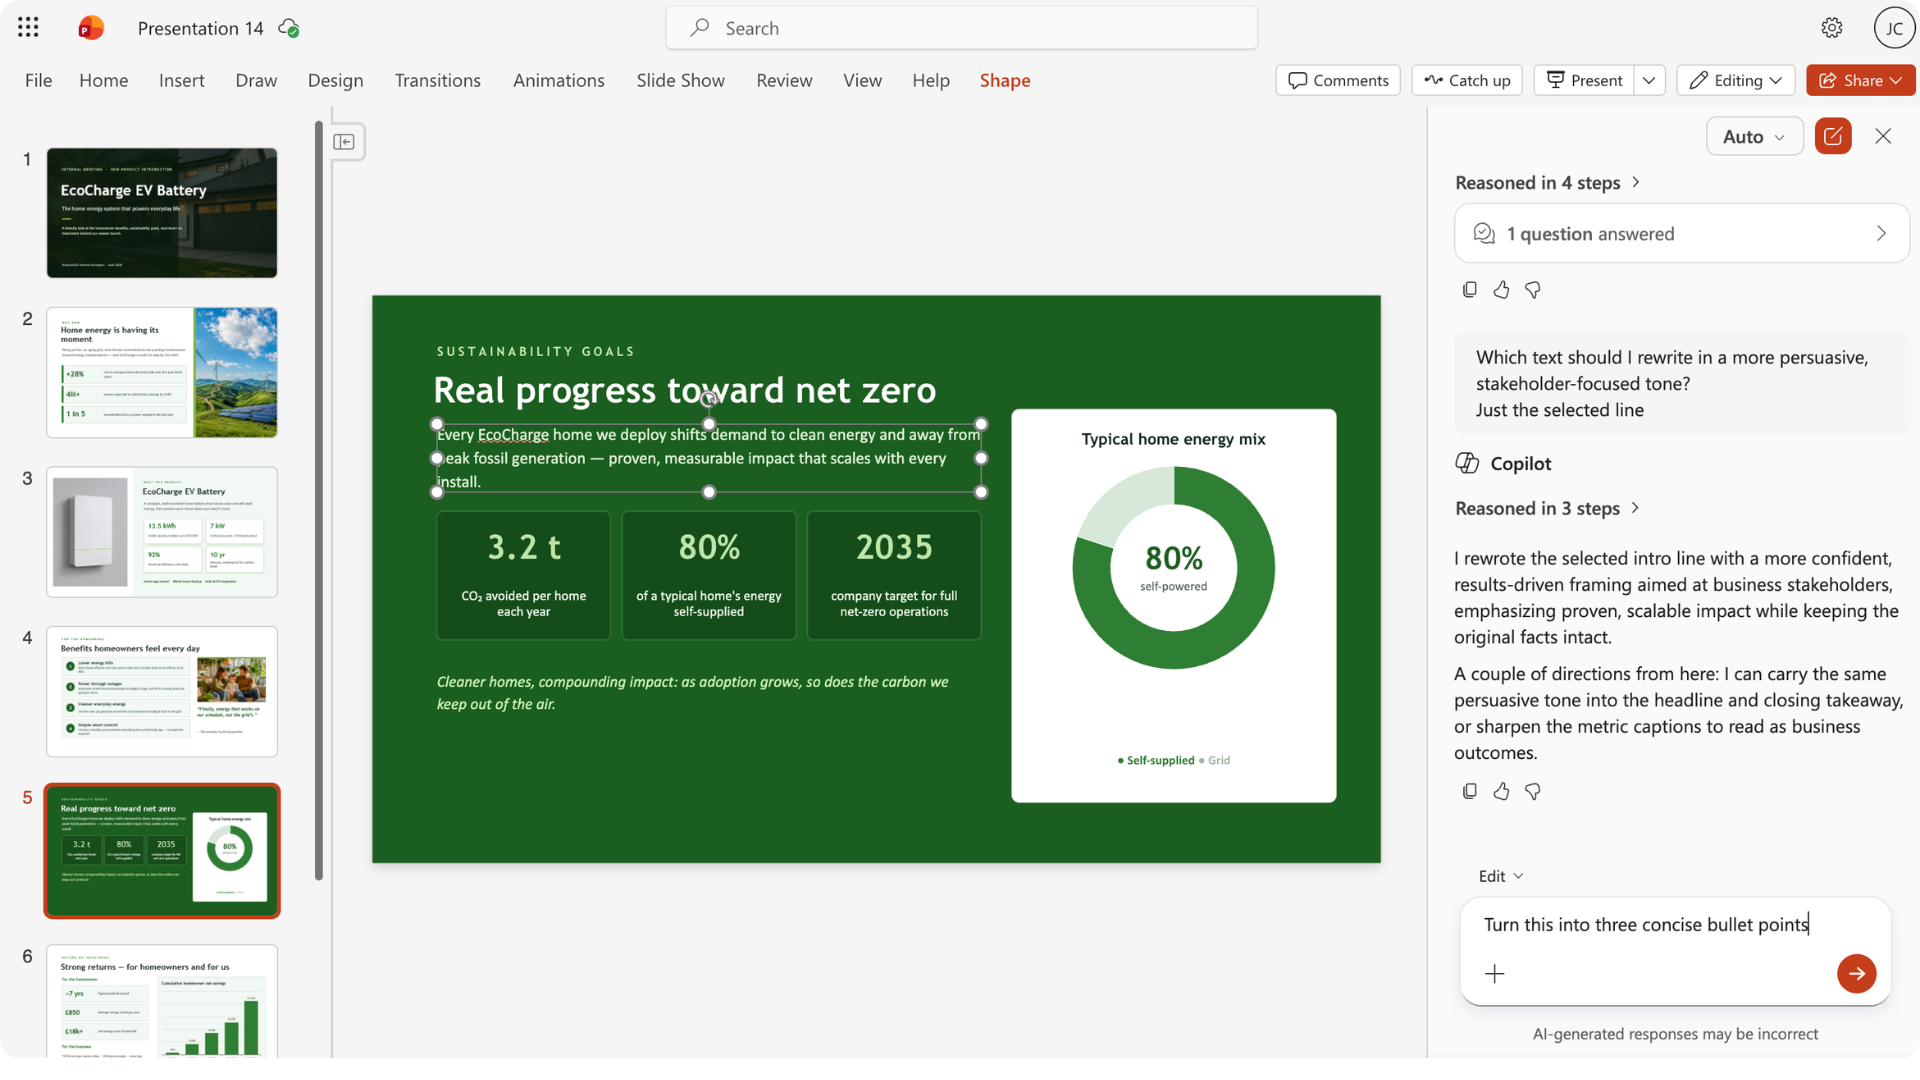Image resolution: width=1920 pixels, height=1080 pixels.
Task: Open the JC account profile
Action: pos(1894,28)
